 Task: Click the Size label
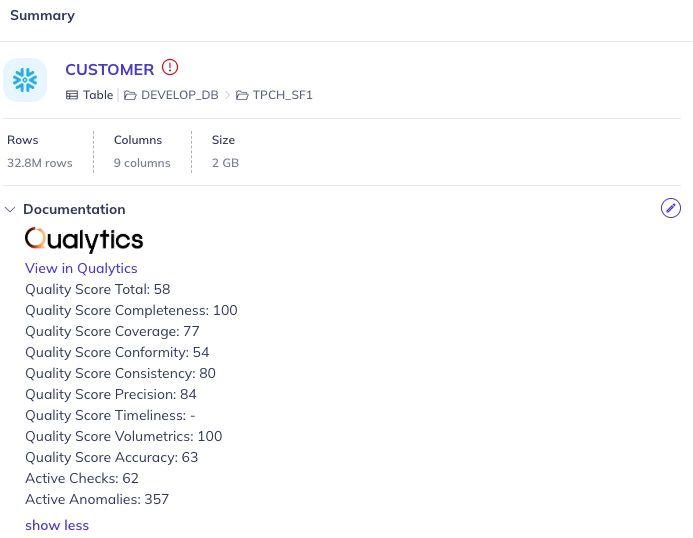point(223,140)
